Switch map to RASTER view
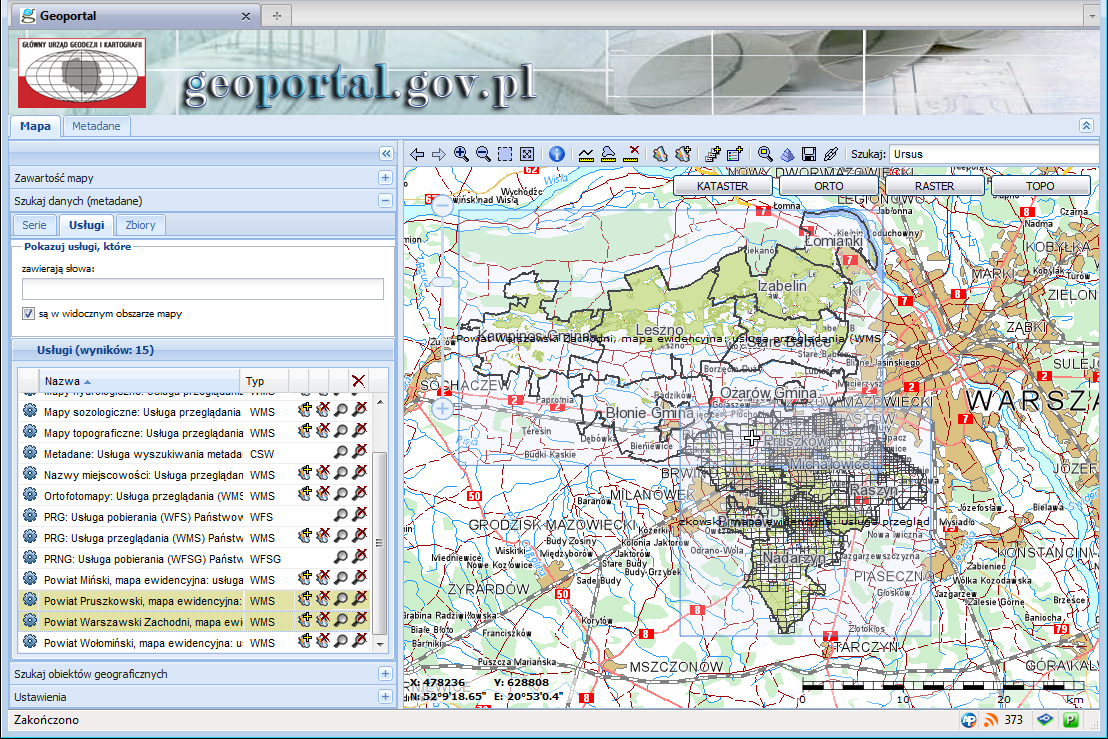This screenshot has width=1108, height=739. [x=934, y=186]
